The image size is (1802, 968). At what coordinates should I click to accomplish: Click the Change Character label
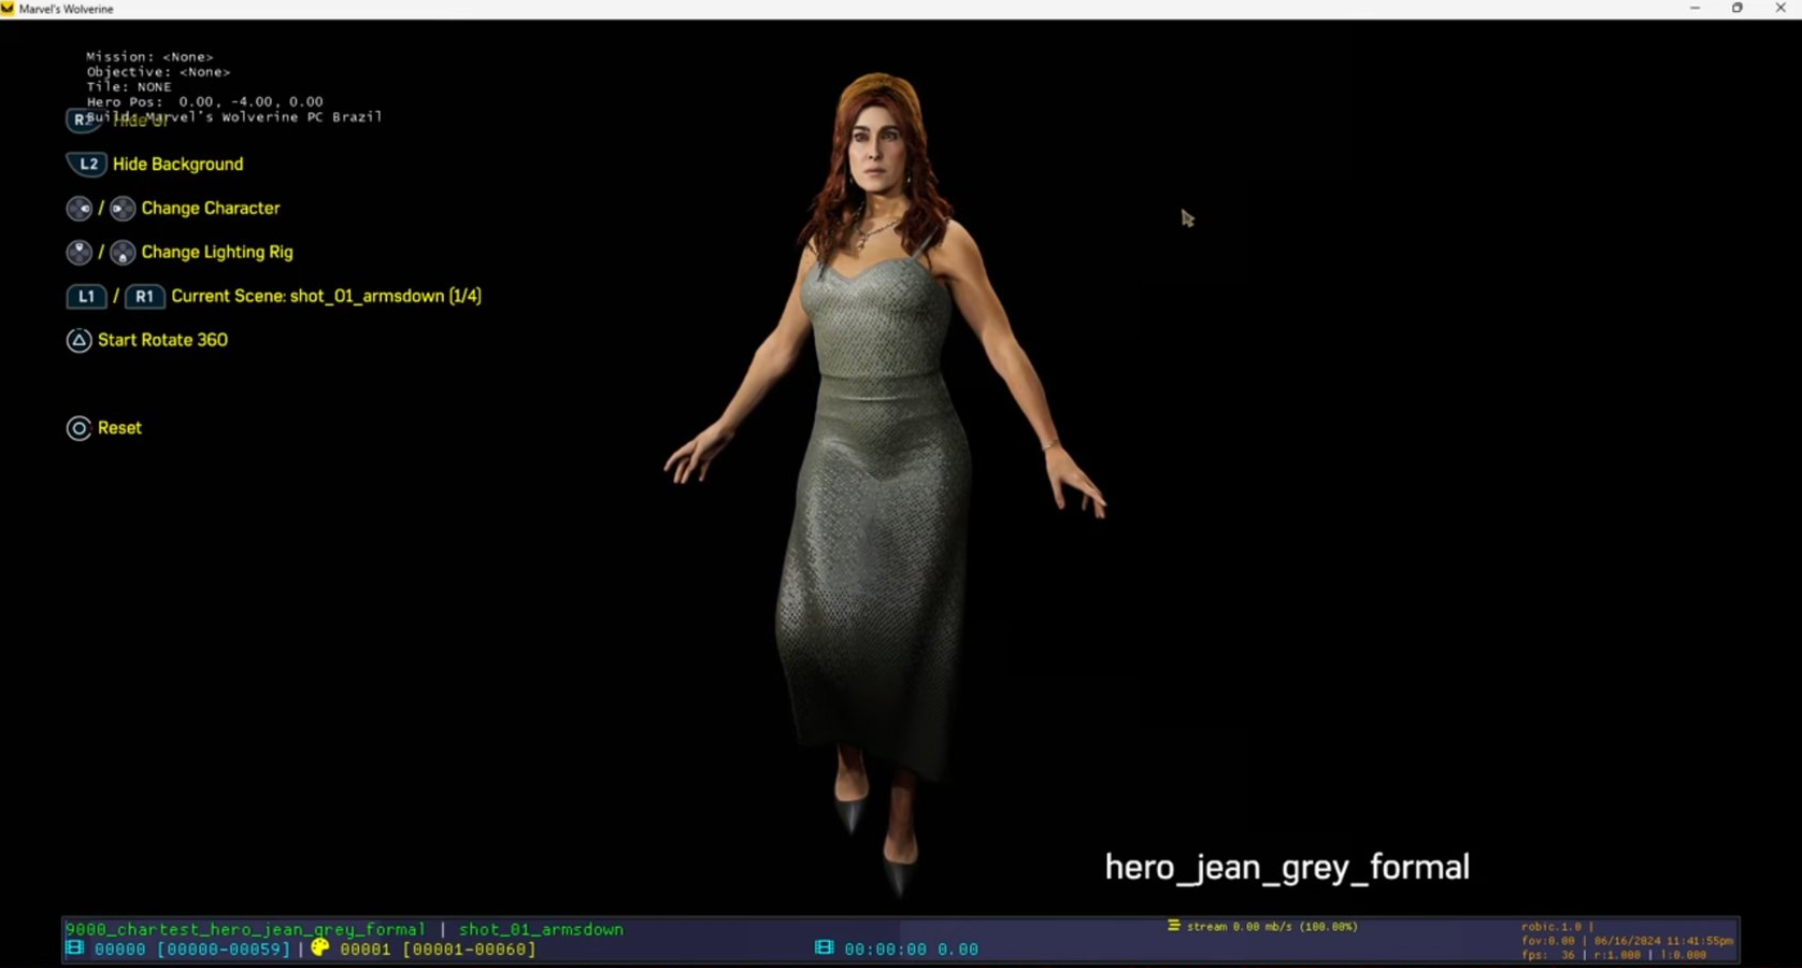[x=211, y=208]
